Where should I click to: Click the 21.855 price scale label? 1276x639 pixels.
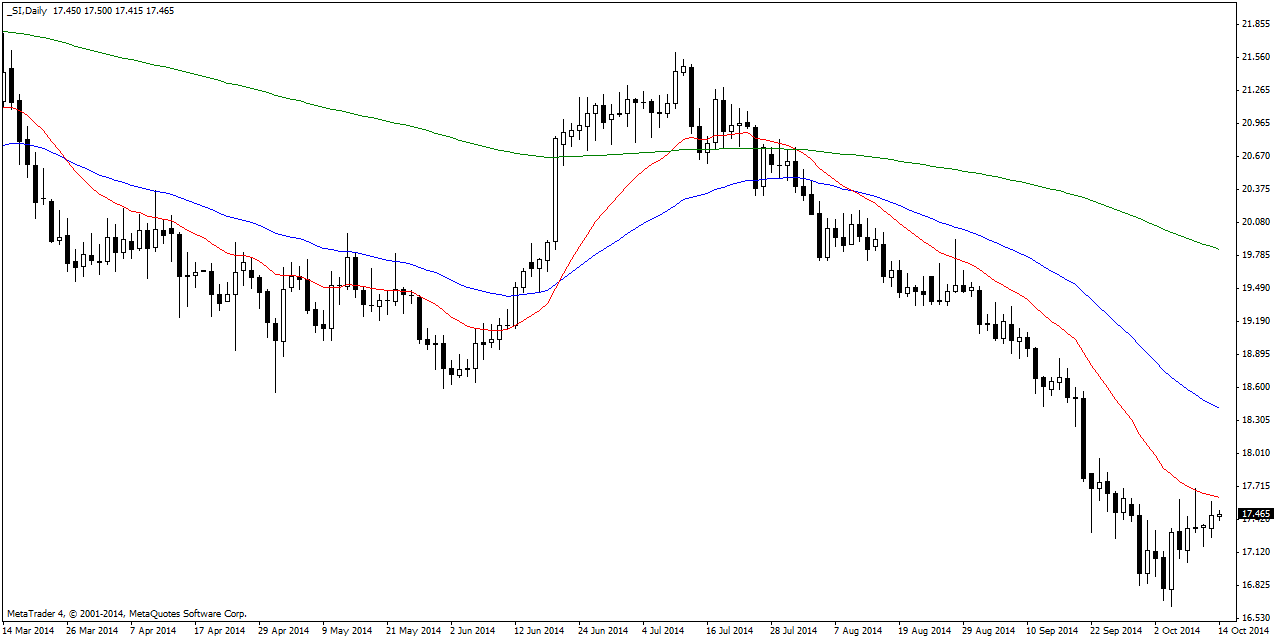point(1253,23)
